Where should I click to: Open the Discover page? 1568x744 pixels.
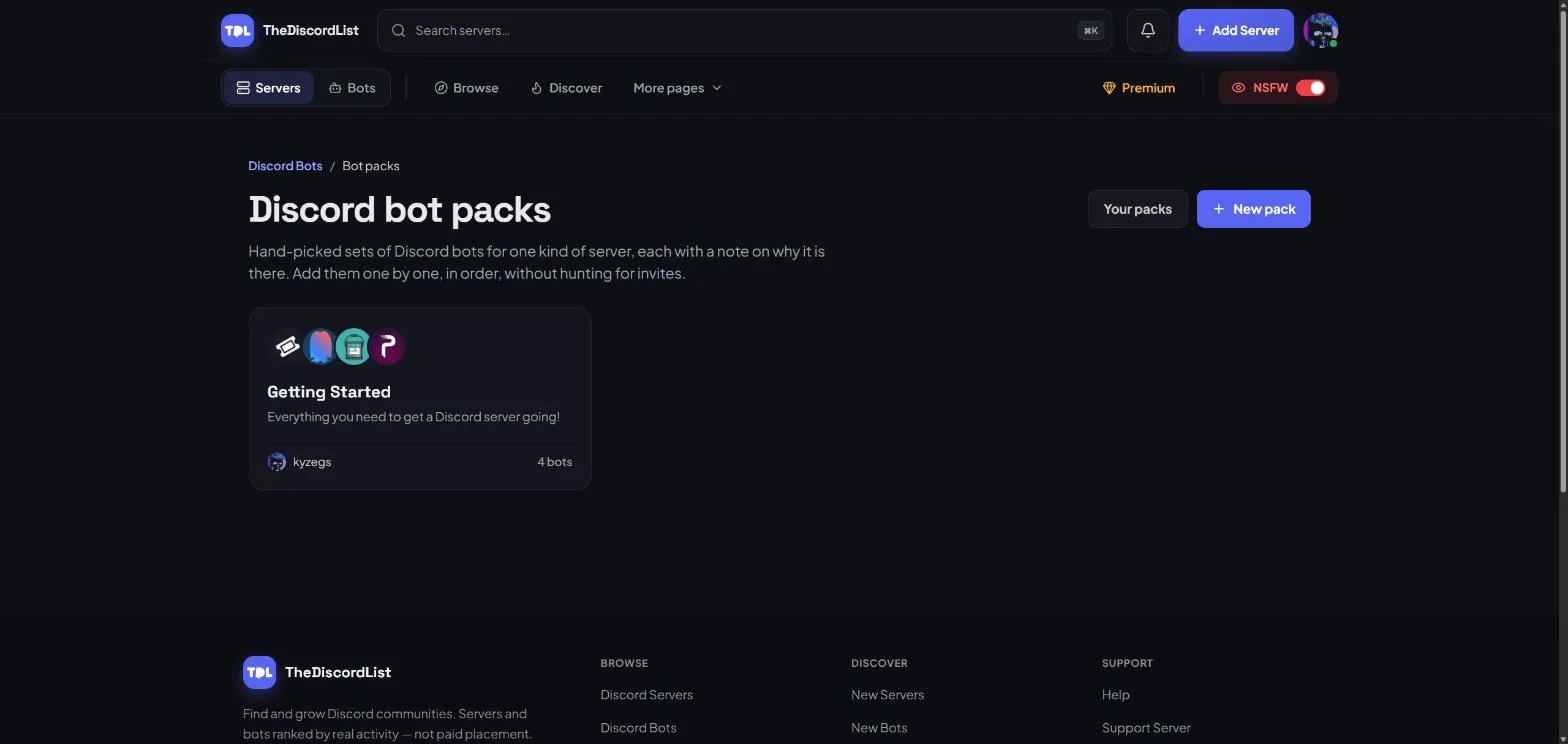(566, 88)
